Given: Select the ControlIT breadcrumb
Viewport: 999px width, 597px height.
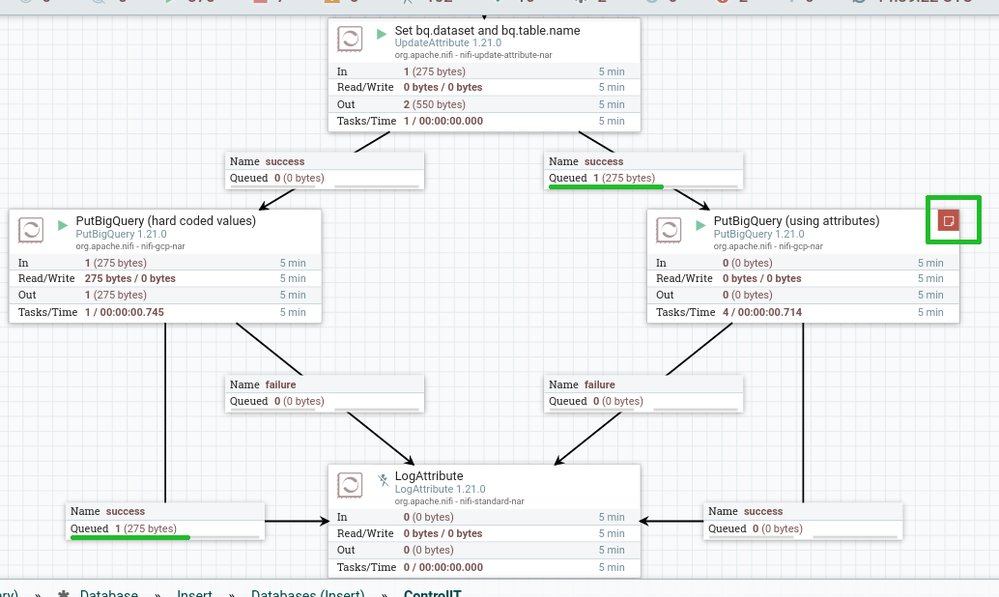Looking at the screenshot, I should pyautogui.click(x=433, y=593).
